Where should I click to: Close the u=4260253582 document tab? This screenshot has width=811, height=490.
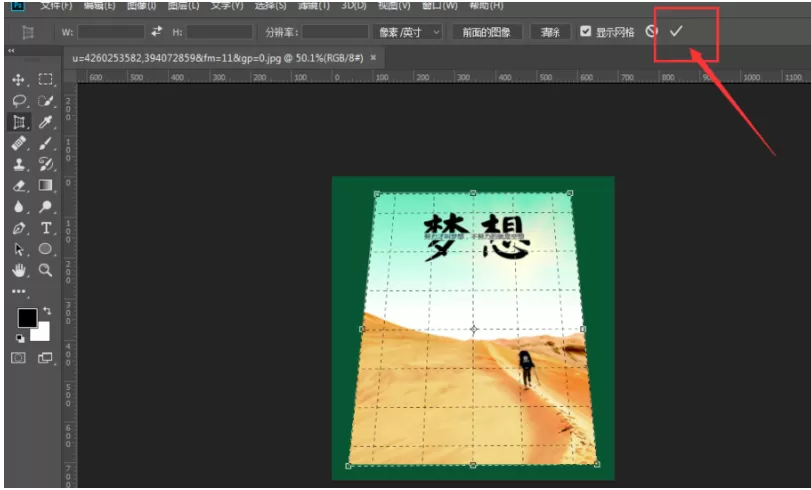pos(373,58)
